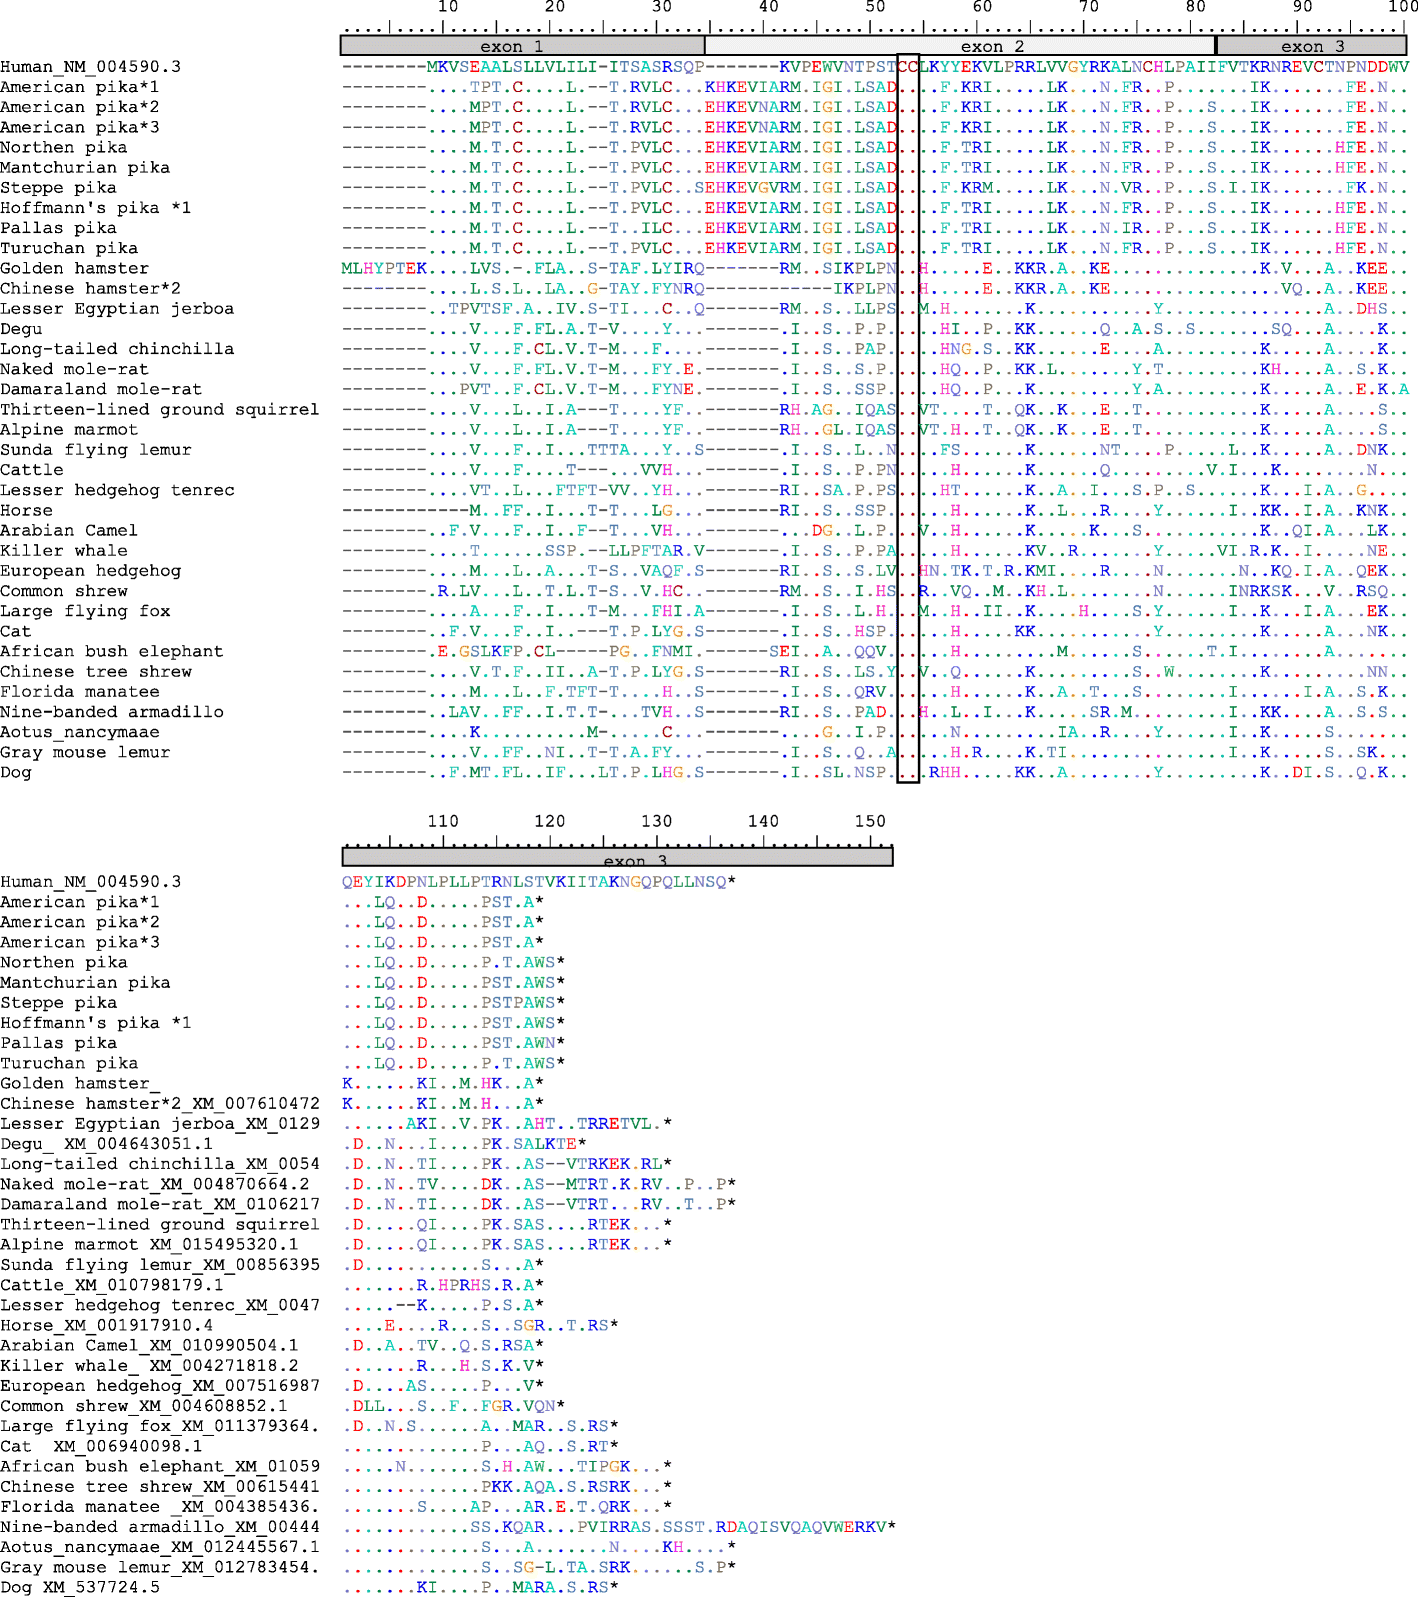Click ruler number '150'
Screen dimensions: 1418x1597
pos(870,821)
